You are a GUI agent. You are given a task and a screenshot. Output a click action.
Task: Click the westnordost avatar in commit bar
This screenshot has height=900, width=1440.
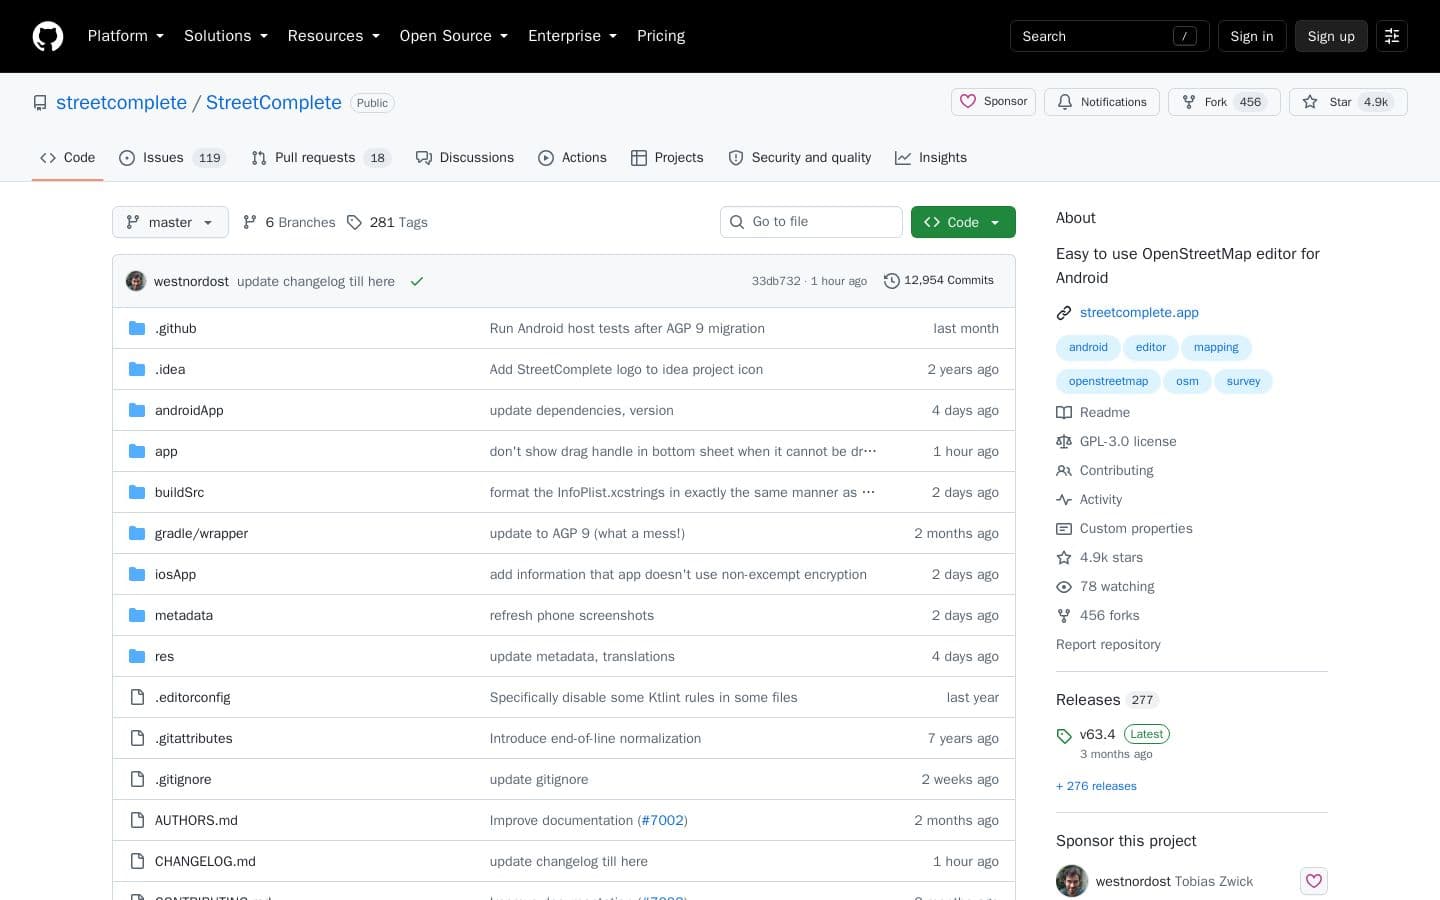(136, 281)
